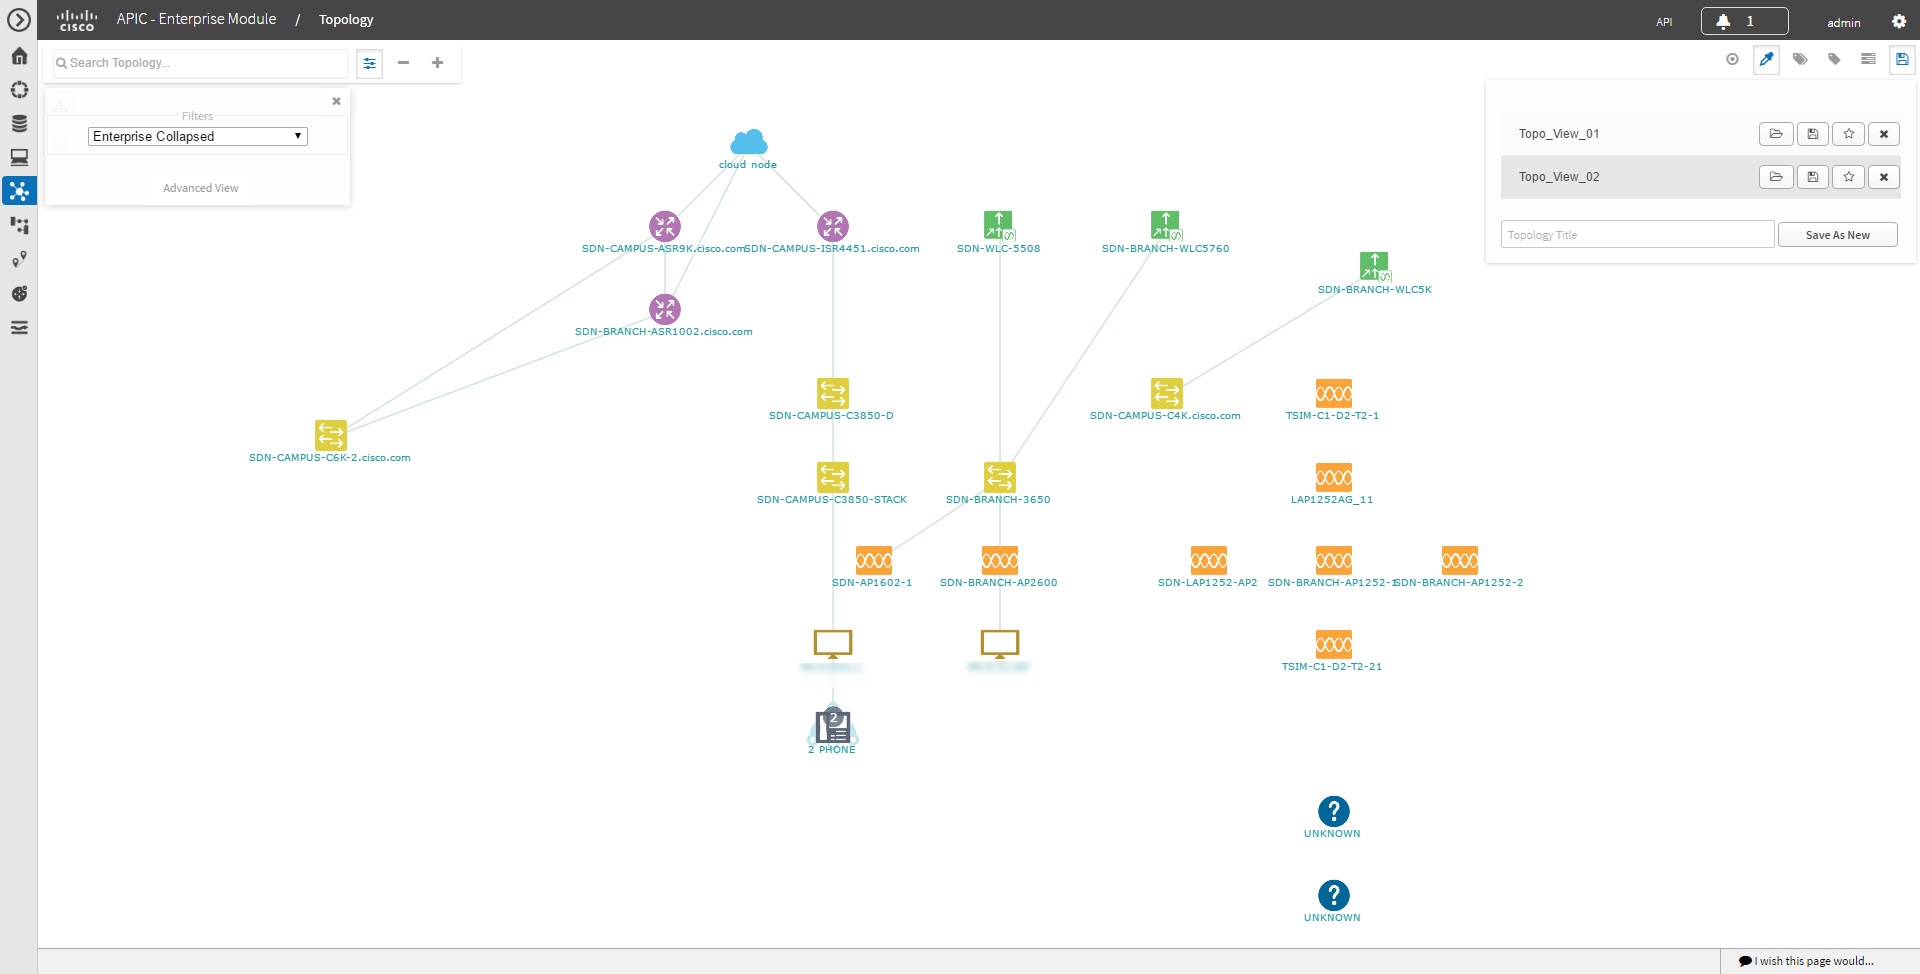Expand the cloud node in the topology map

(748, 142)
